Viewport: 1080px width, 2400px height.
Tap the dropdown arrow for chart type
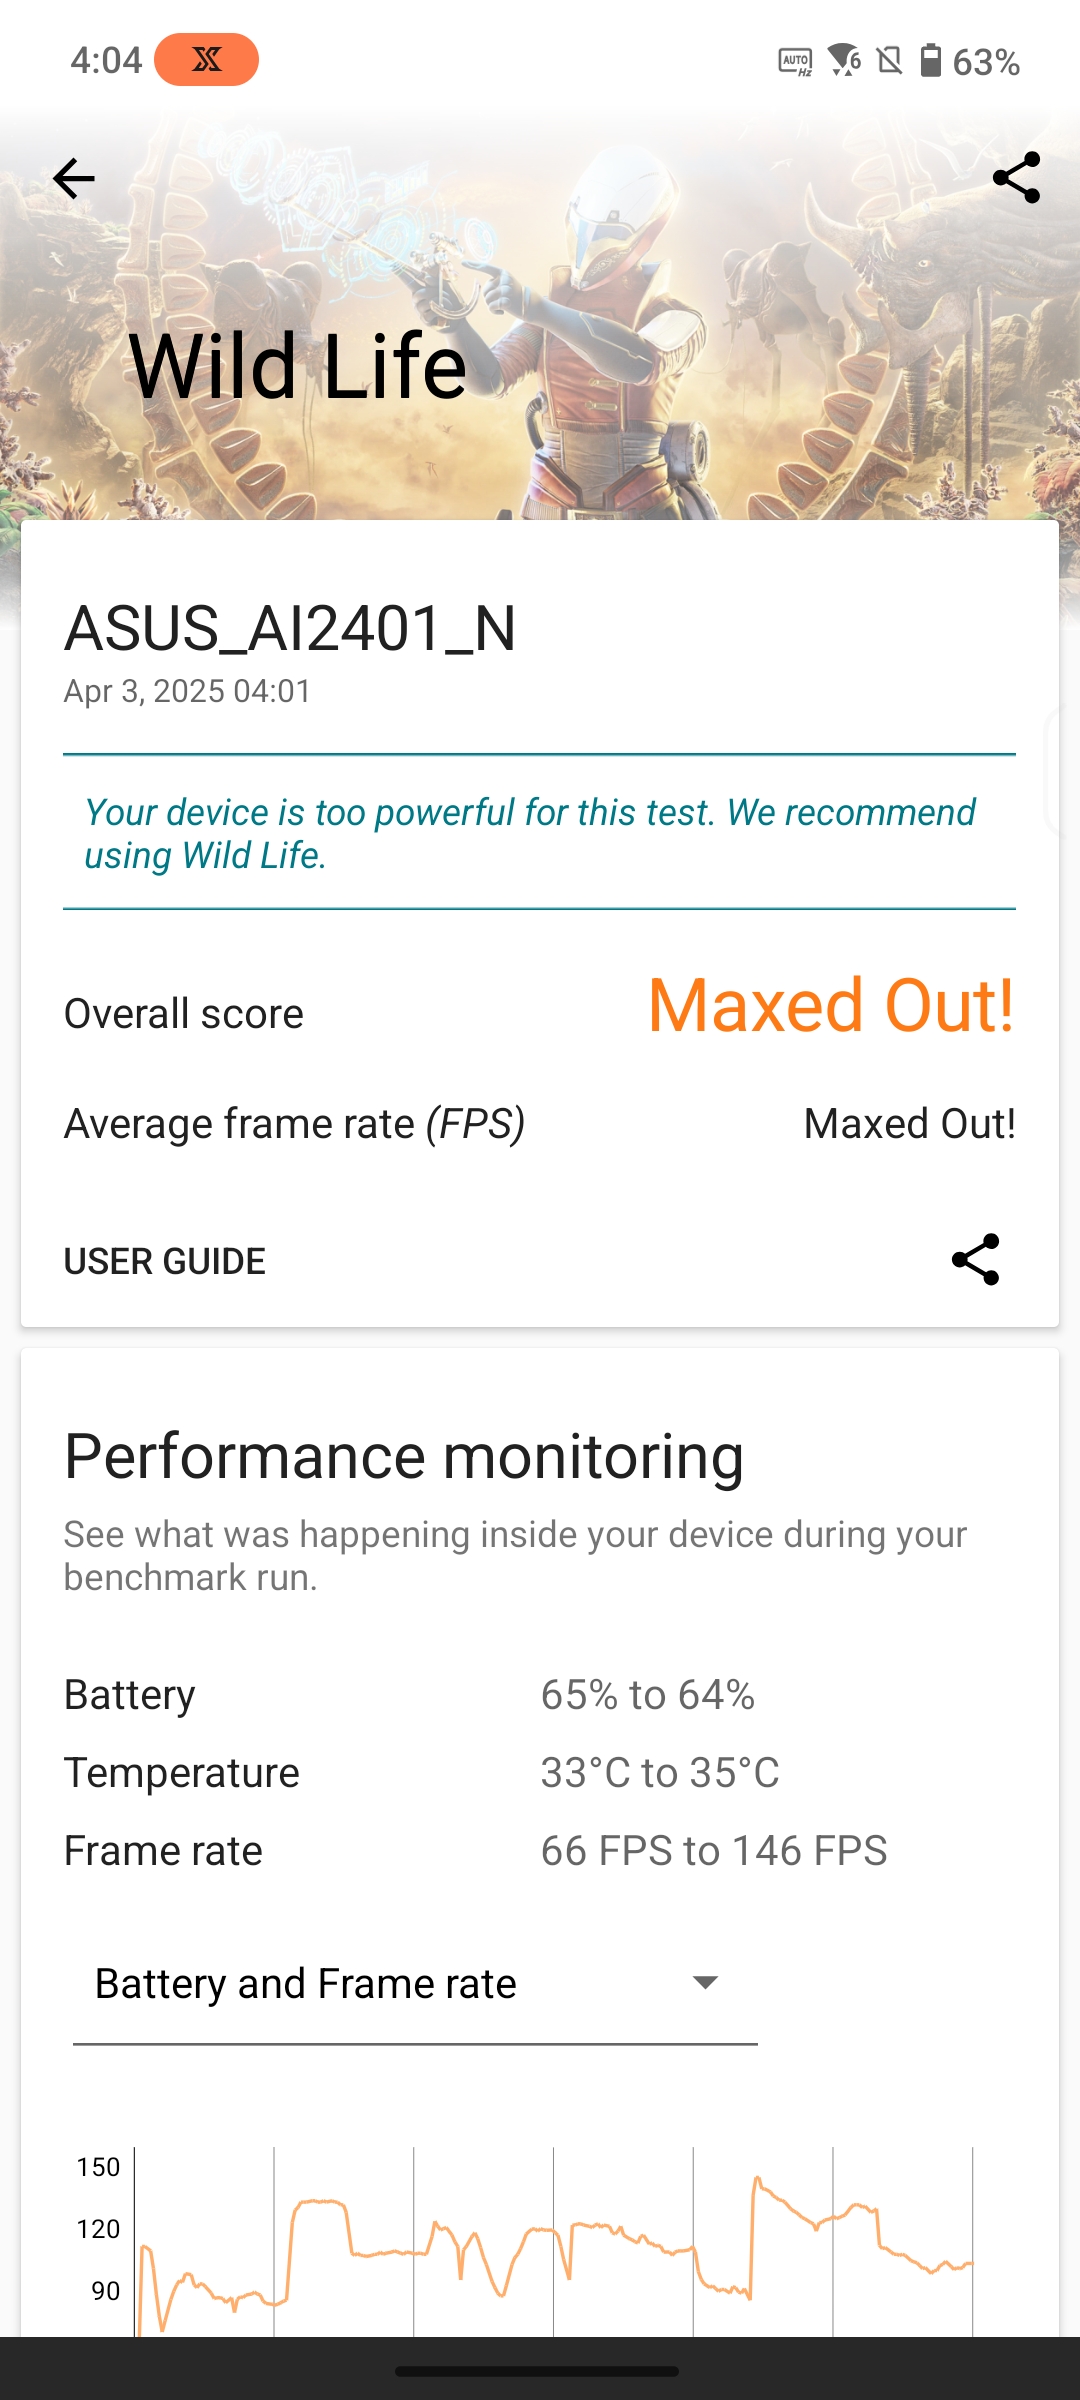[x=705, y=1982]
